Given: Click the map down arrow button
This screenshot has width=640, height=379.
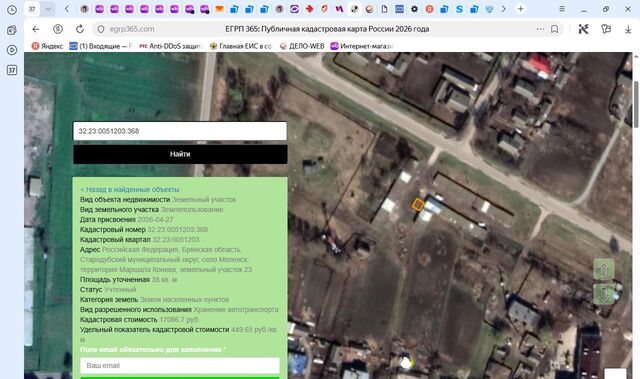Looking at the screenshot, I should click(x=604, y=295).
